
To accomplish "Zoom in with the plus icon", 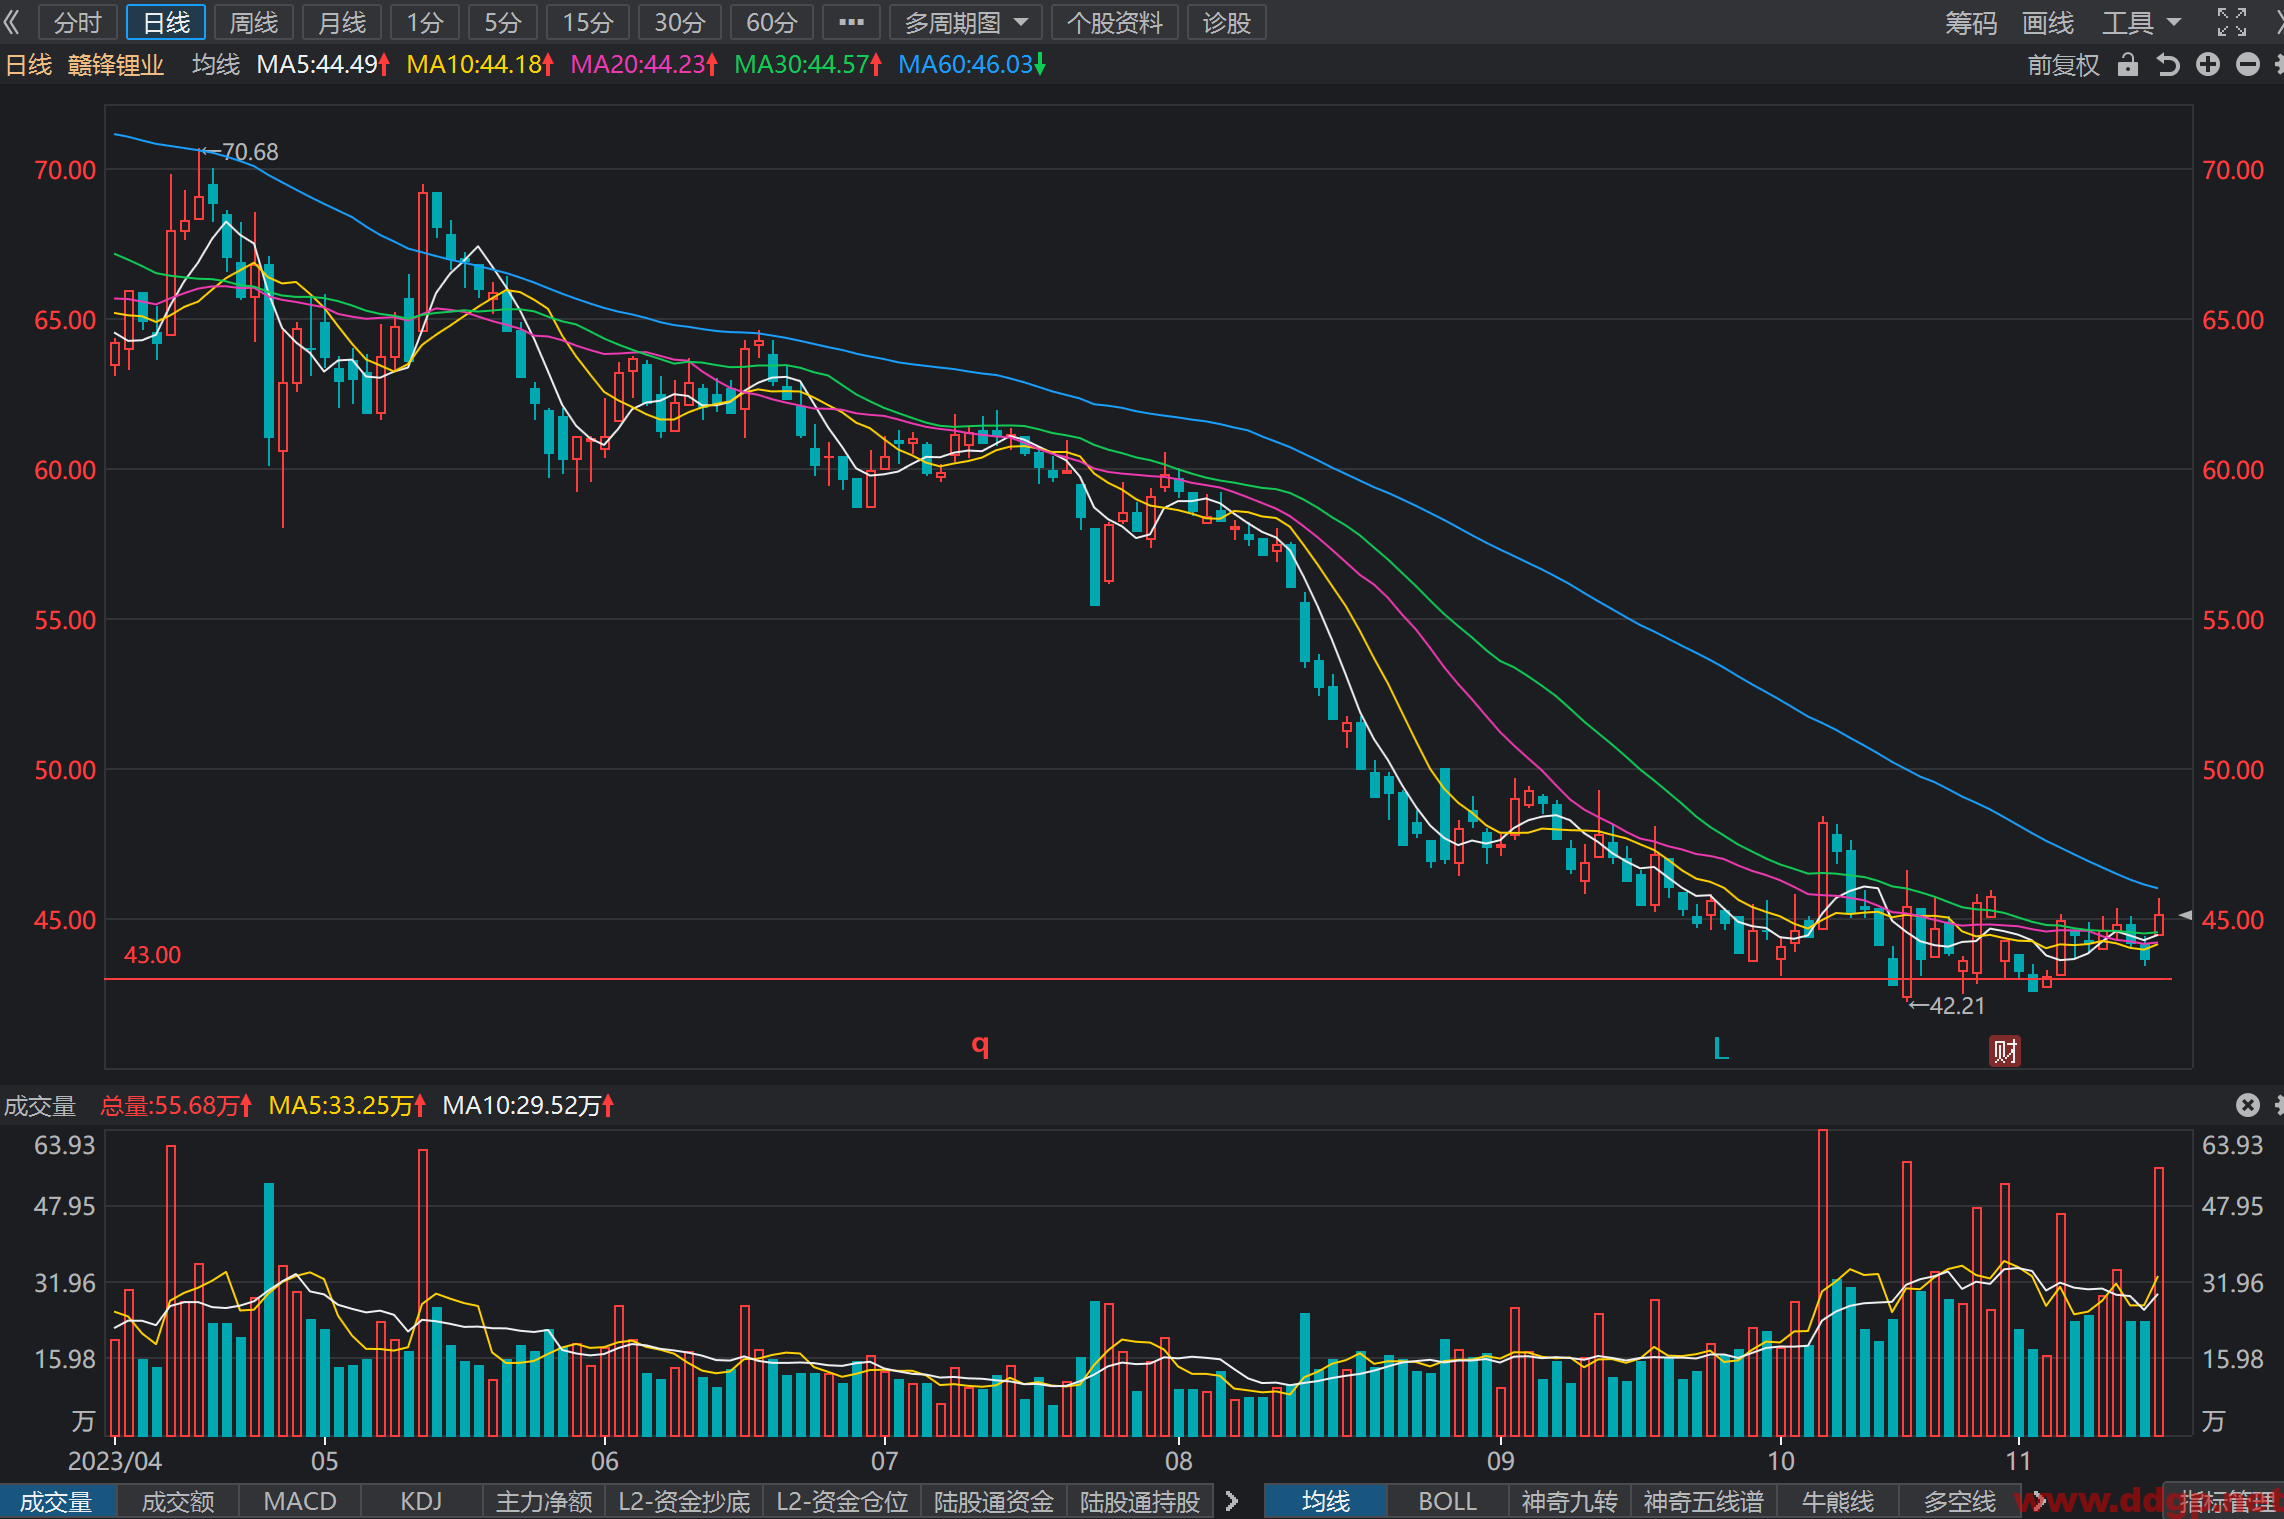I will pos(2208,65).
